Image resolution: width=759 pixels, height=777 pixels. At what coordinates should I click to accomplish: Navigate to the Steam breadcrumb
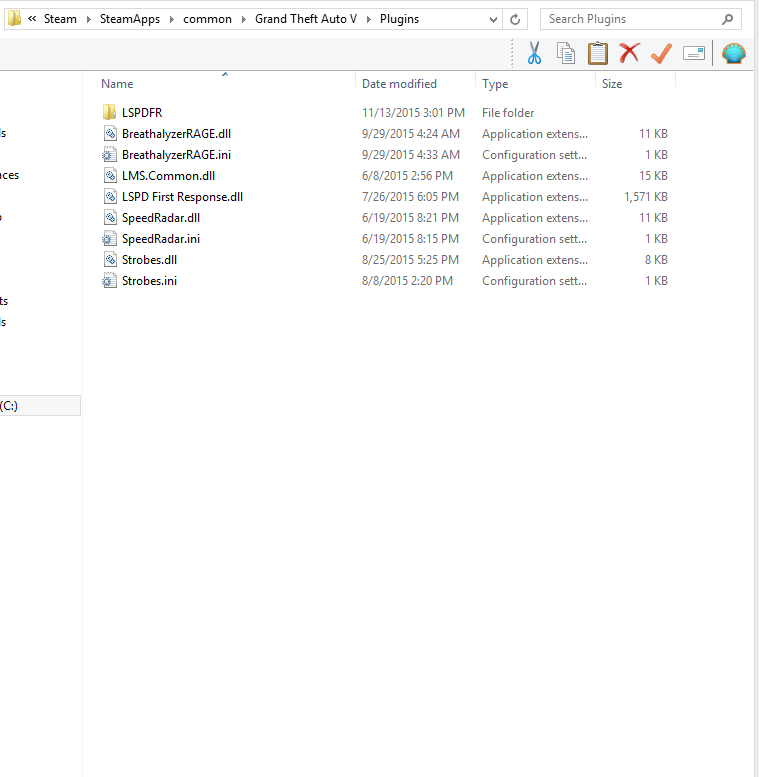pos(60,19)
